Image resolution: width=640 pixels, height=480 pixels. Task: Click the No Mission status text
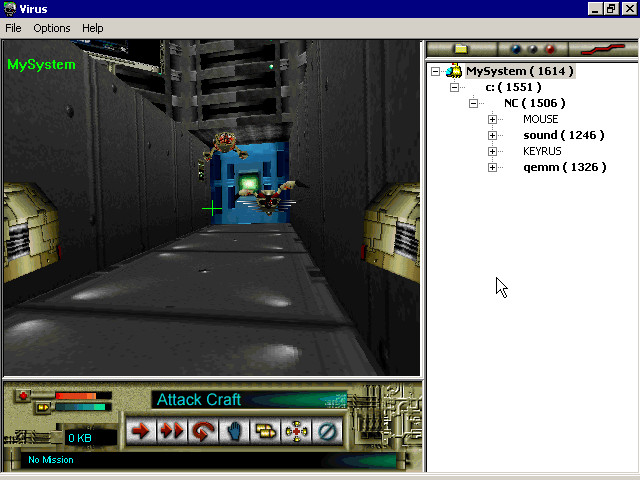(x=51, y=460)
